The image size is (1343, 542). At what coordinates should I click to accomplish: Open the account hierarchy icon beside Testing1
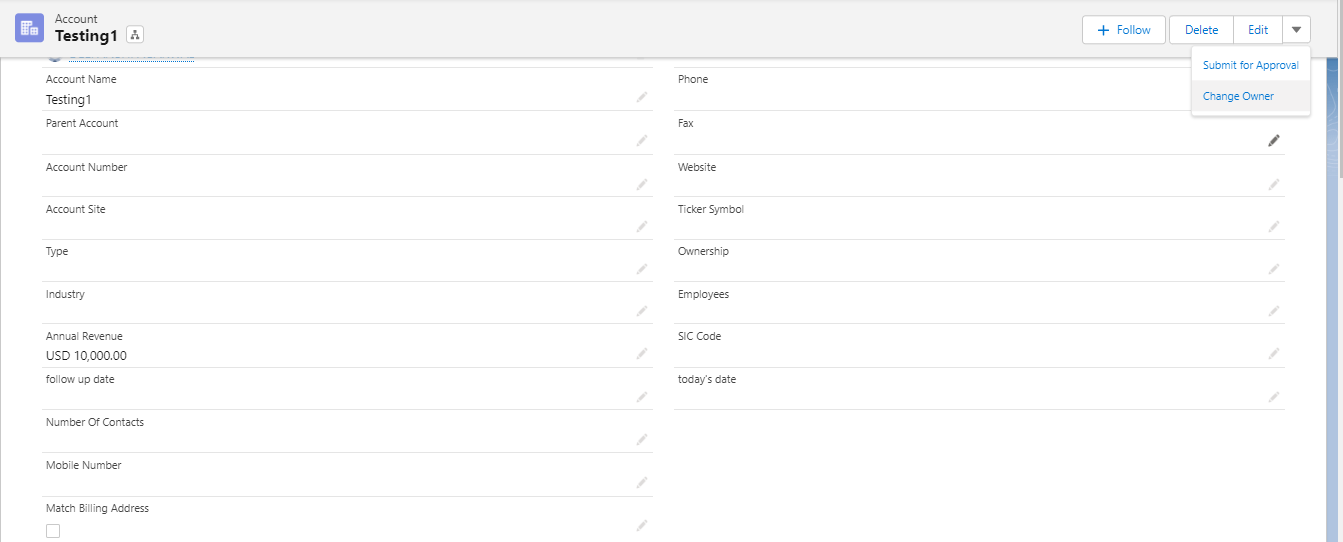(135, 36)
